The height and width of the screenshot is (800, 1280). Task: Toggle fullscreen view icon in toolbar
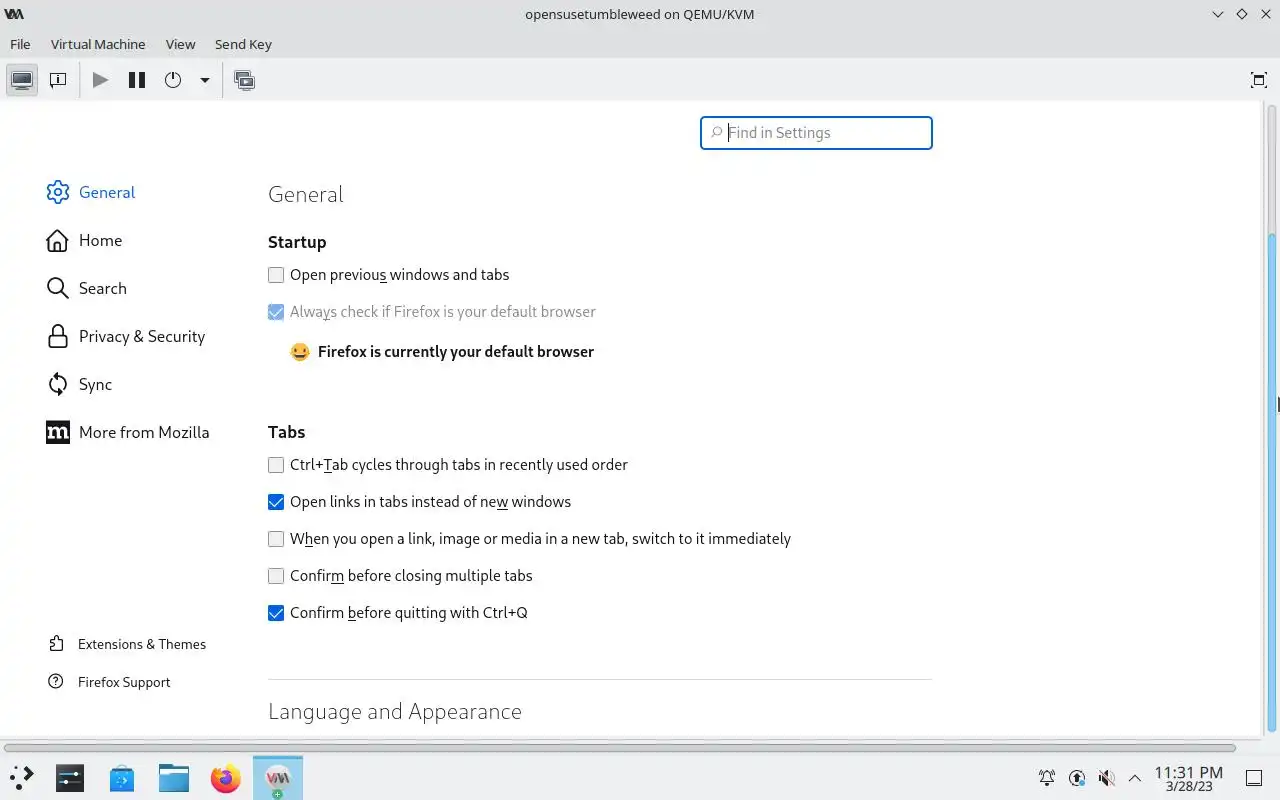tap(1259, 80)
